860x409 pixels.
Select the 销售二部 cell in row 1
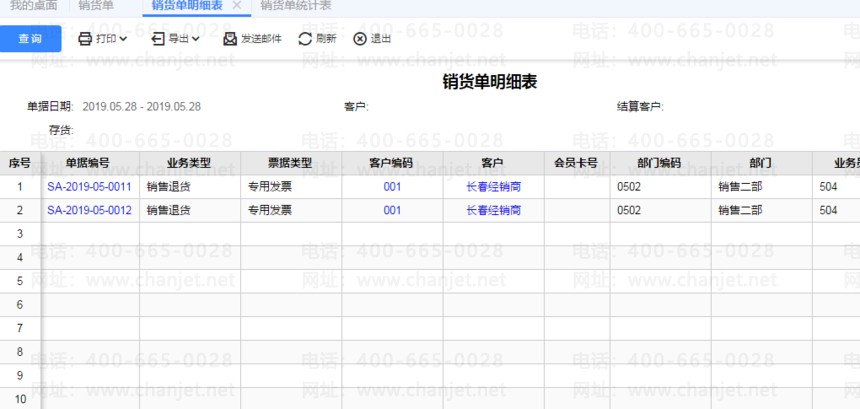click(x=740, y=187)
